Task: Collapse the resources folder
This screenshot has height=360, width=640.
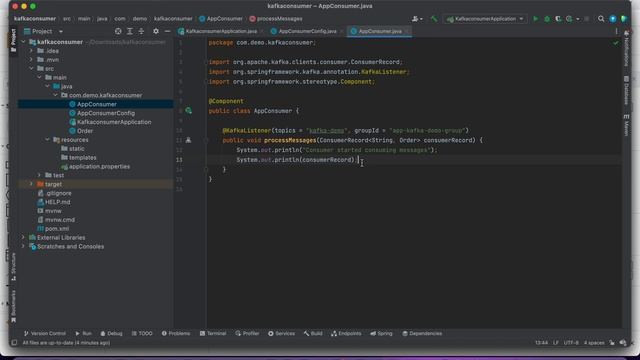Action: tap(47, 140)
